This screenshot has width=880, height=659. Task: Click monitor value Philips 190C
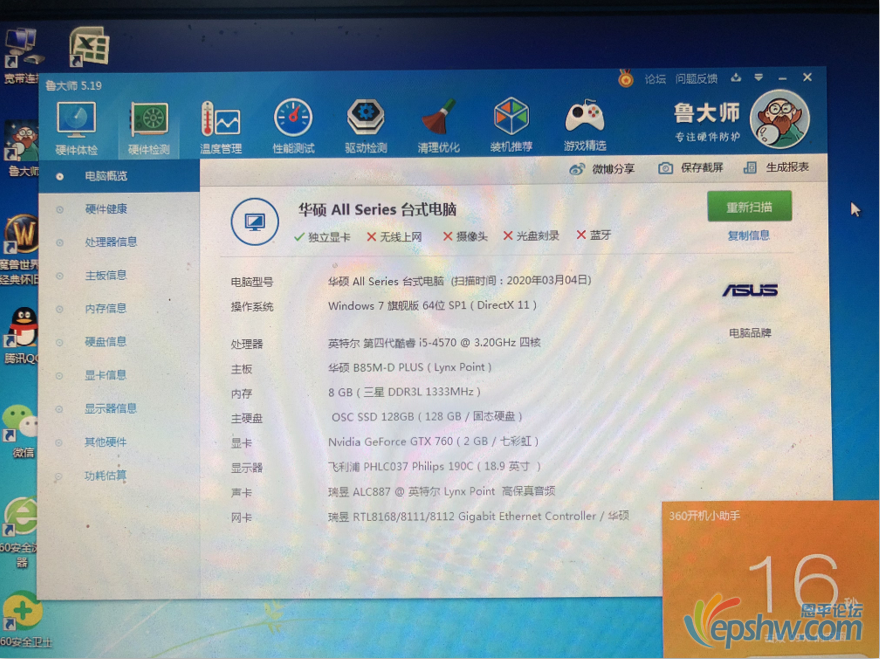(x=434, y=466)
